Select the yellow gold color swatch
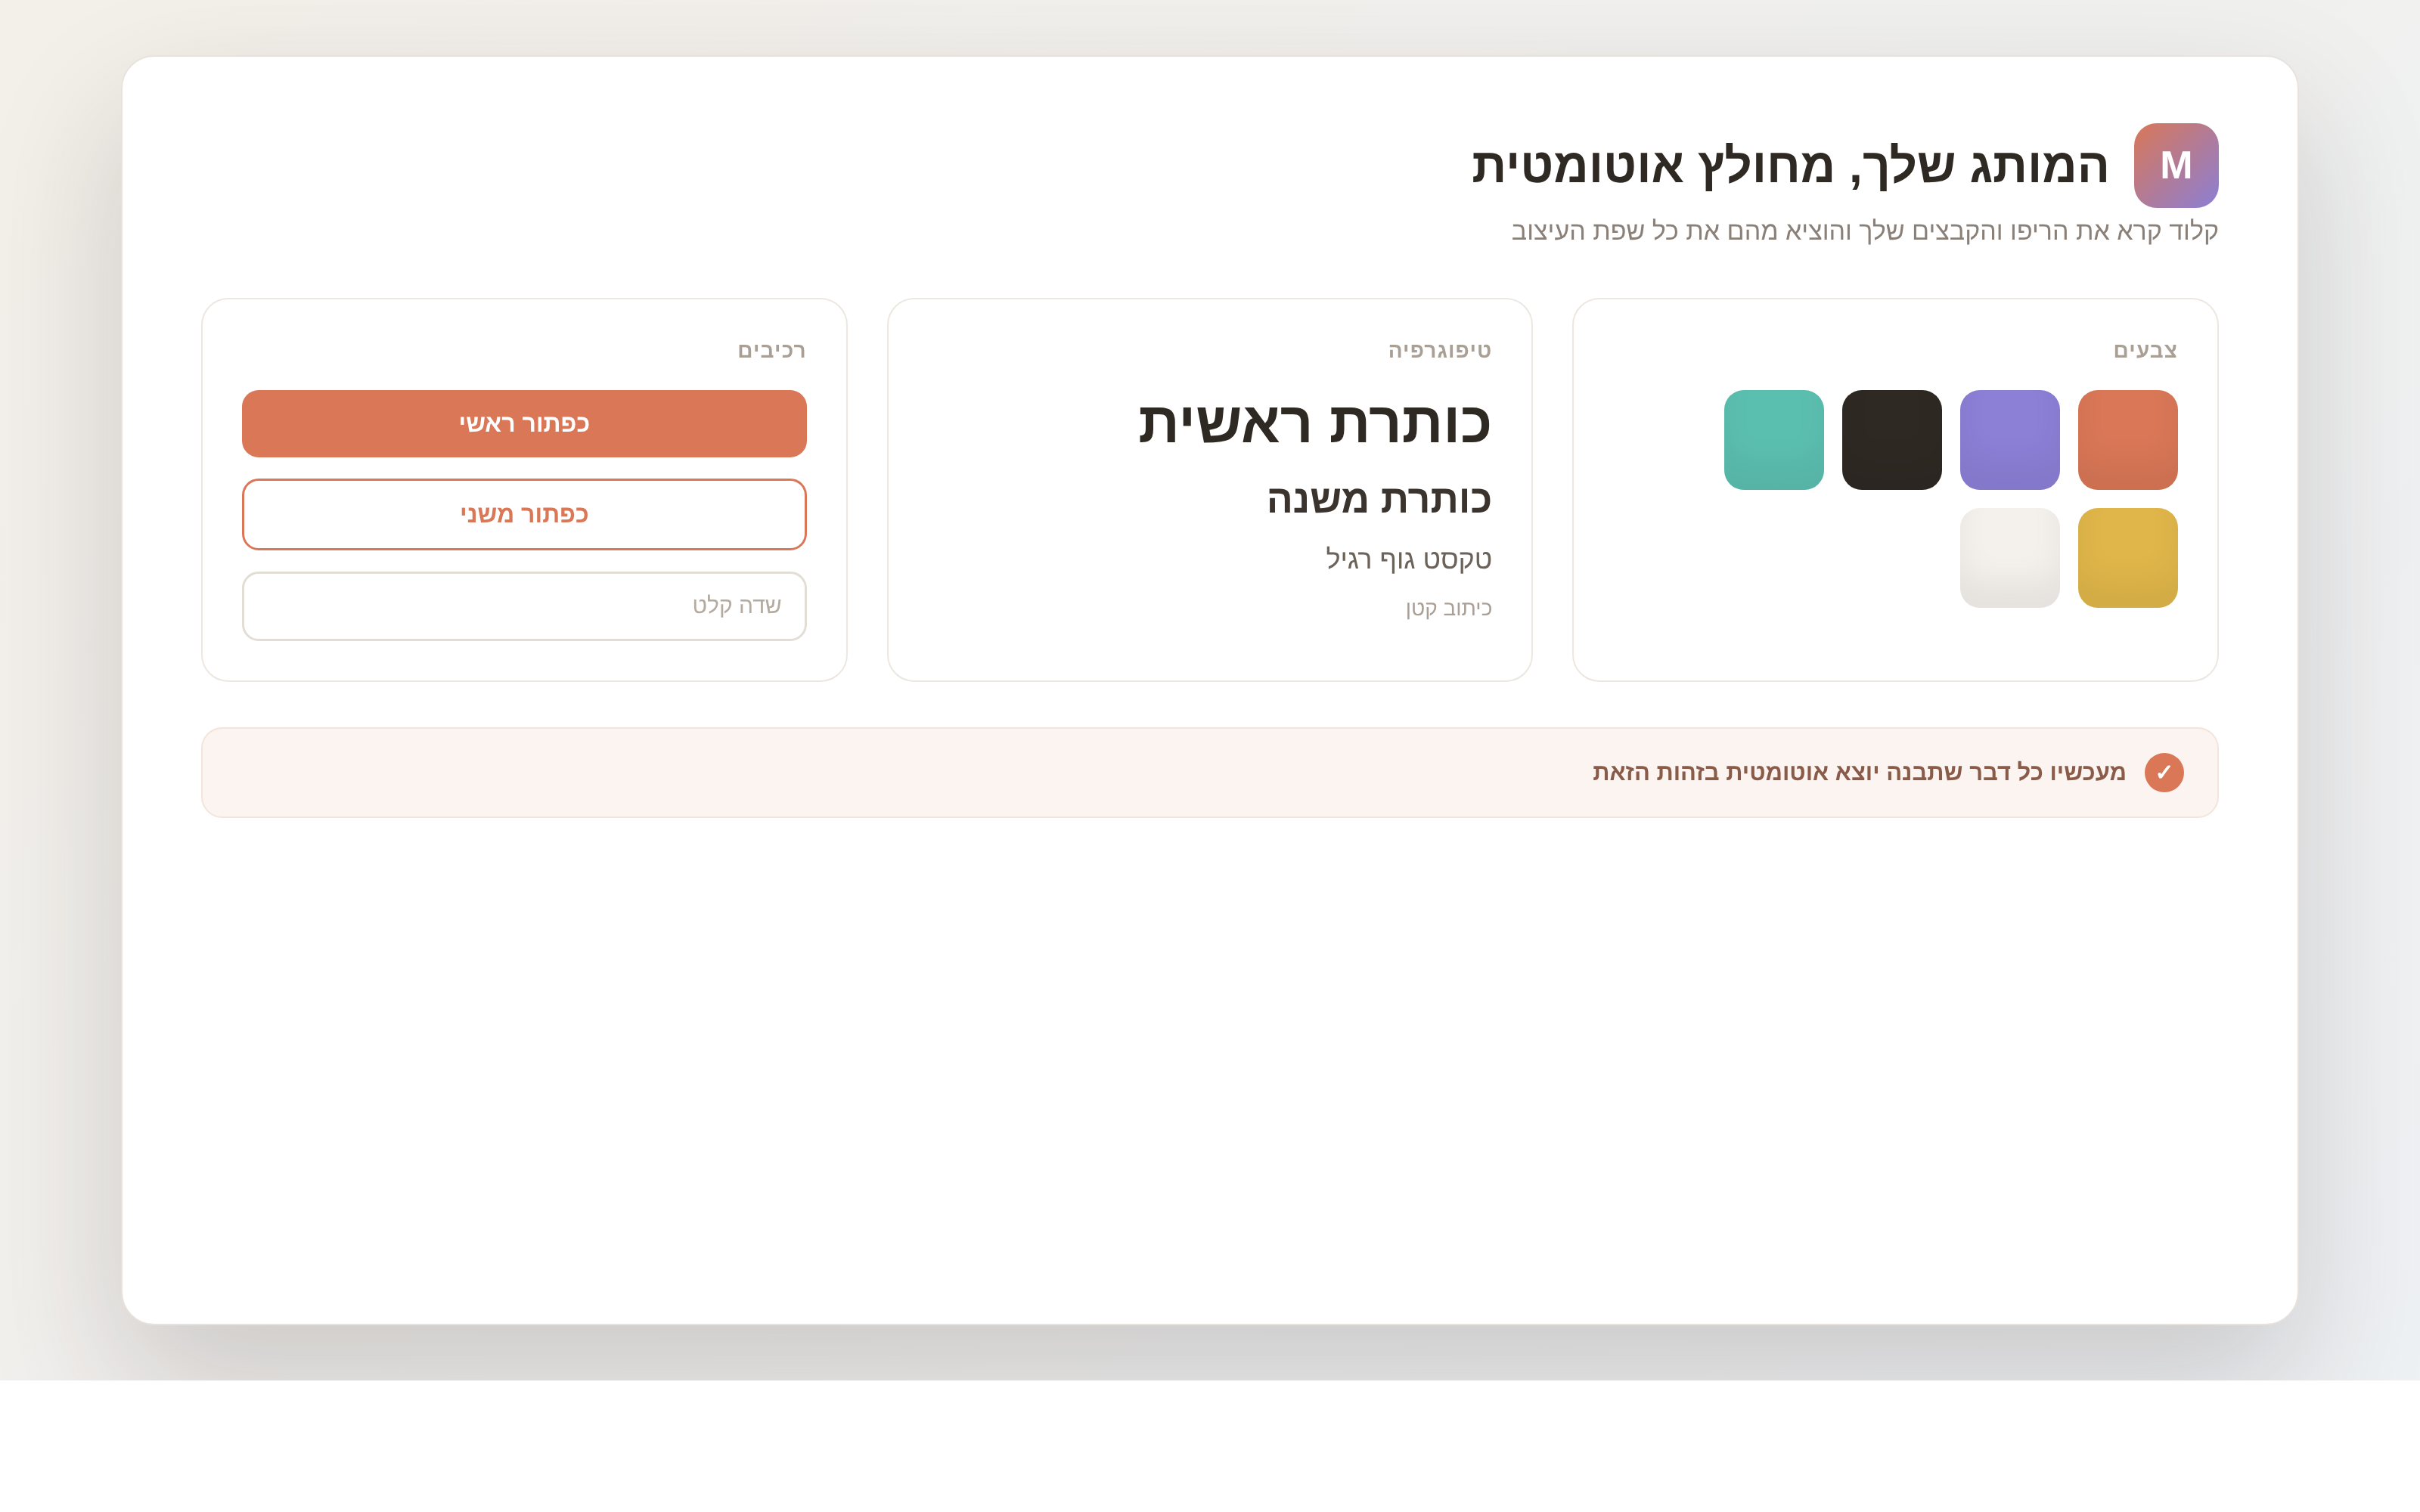 (2127, 558)
